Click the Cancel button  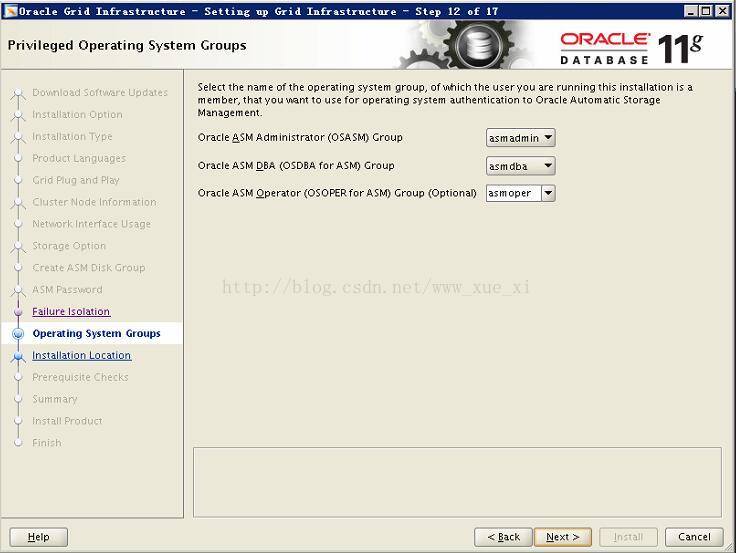coord(694,537)
